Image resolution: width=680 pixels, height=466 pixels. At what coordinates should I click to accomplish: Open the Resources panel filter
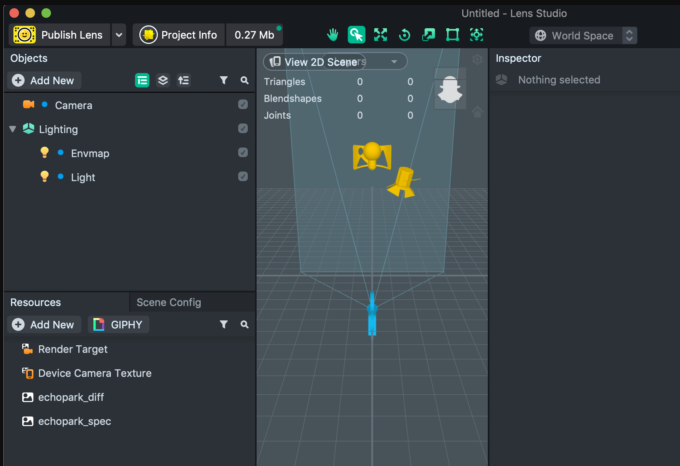224,324
